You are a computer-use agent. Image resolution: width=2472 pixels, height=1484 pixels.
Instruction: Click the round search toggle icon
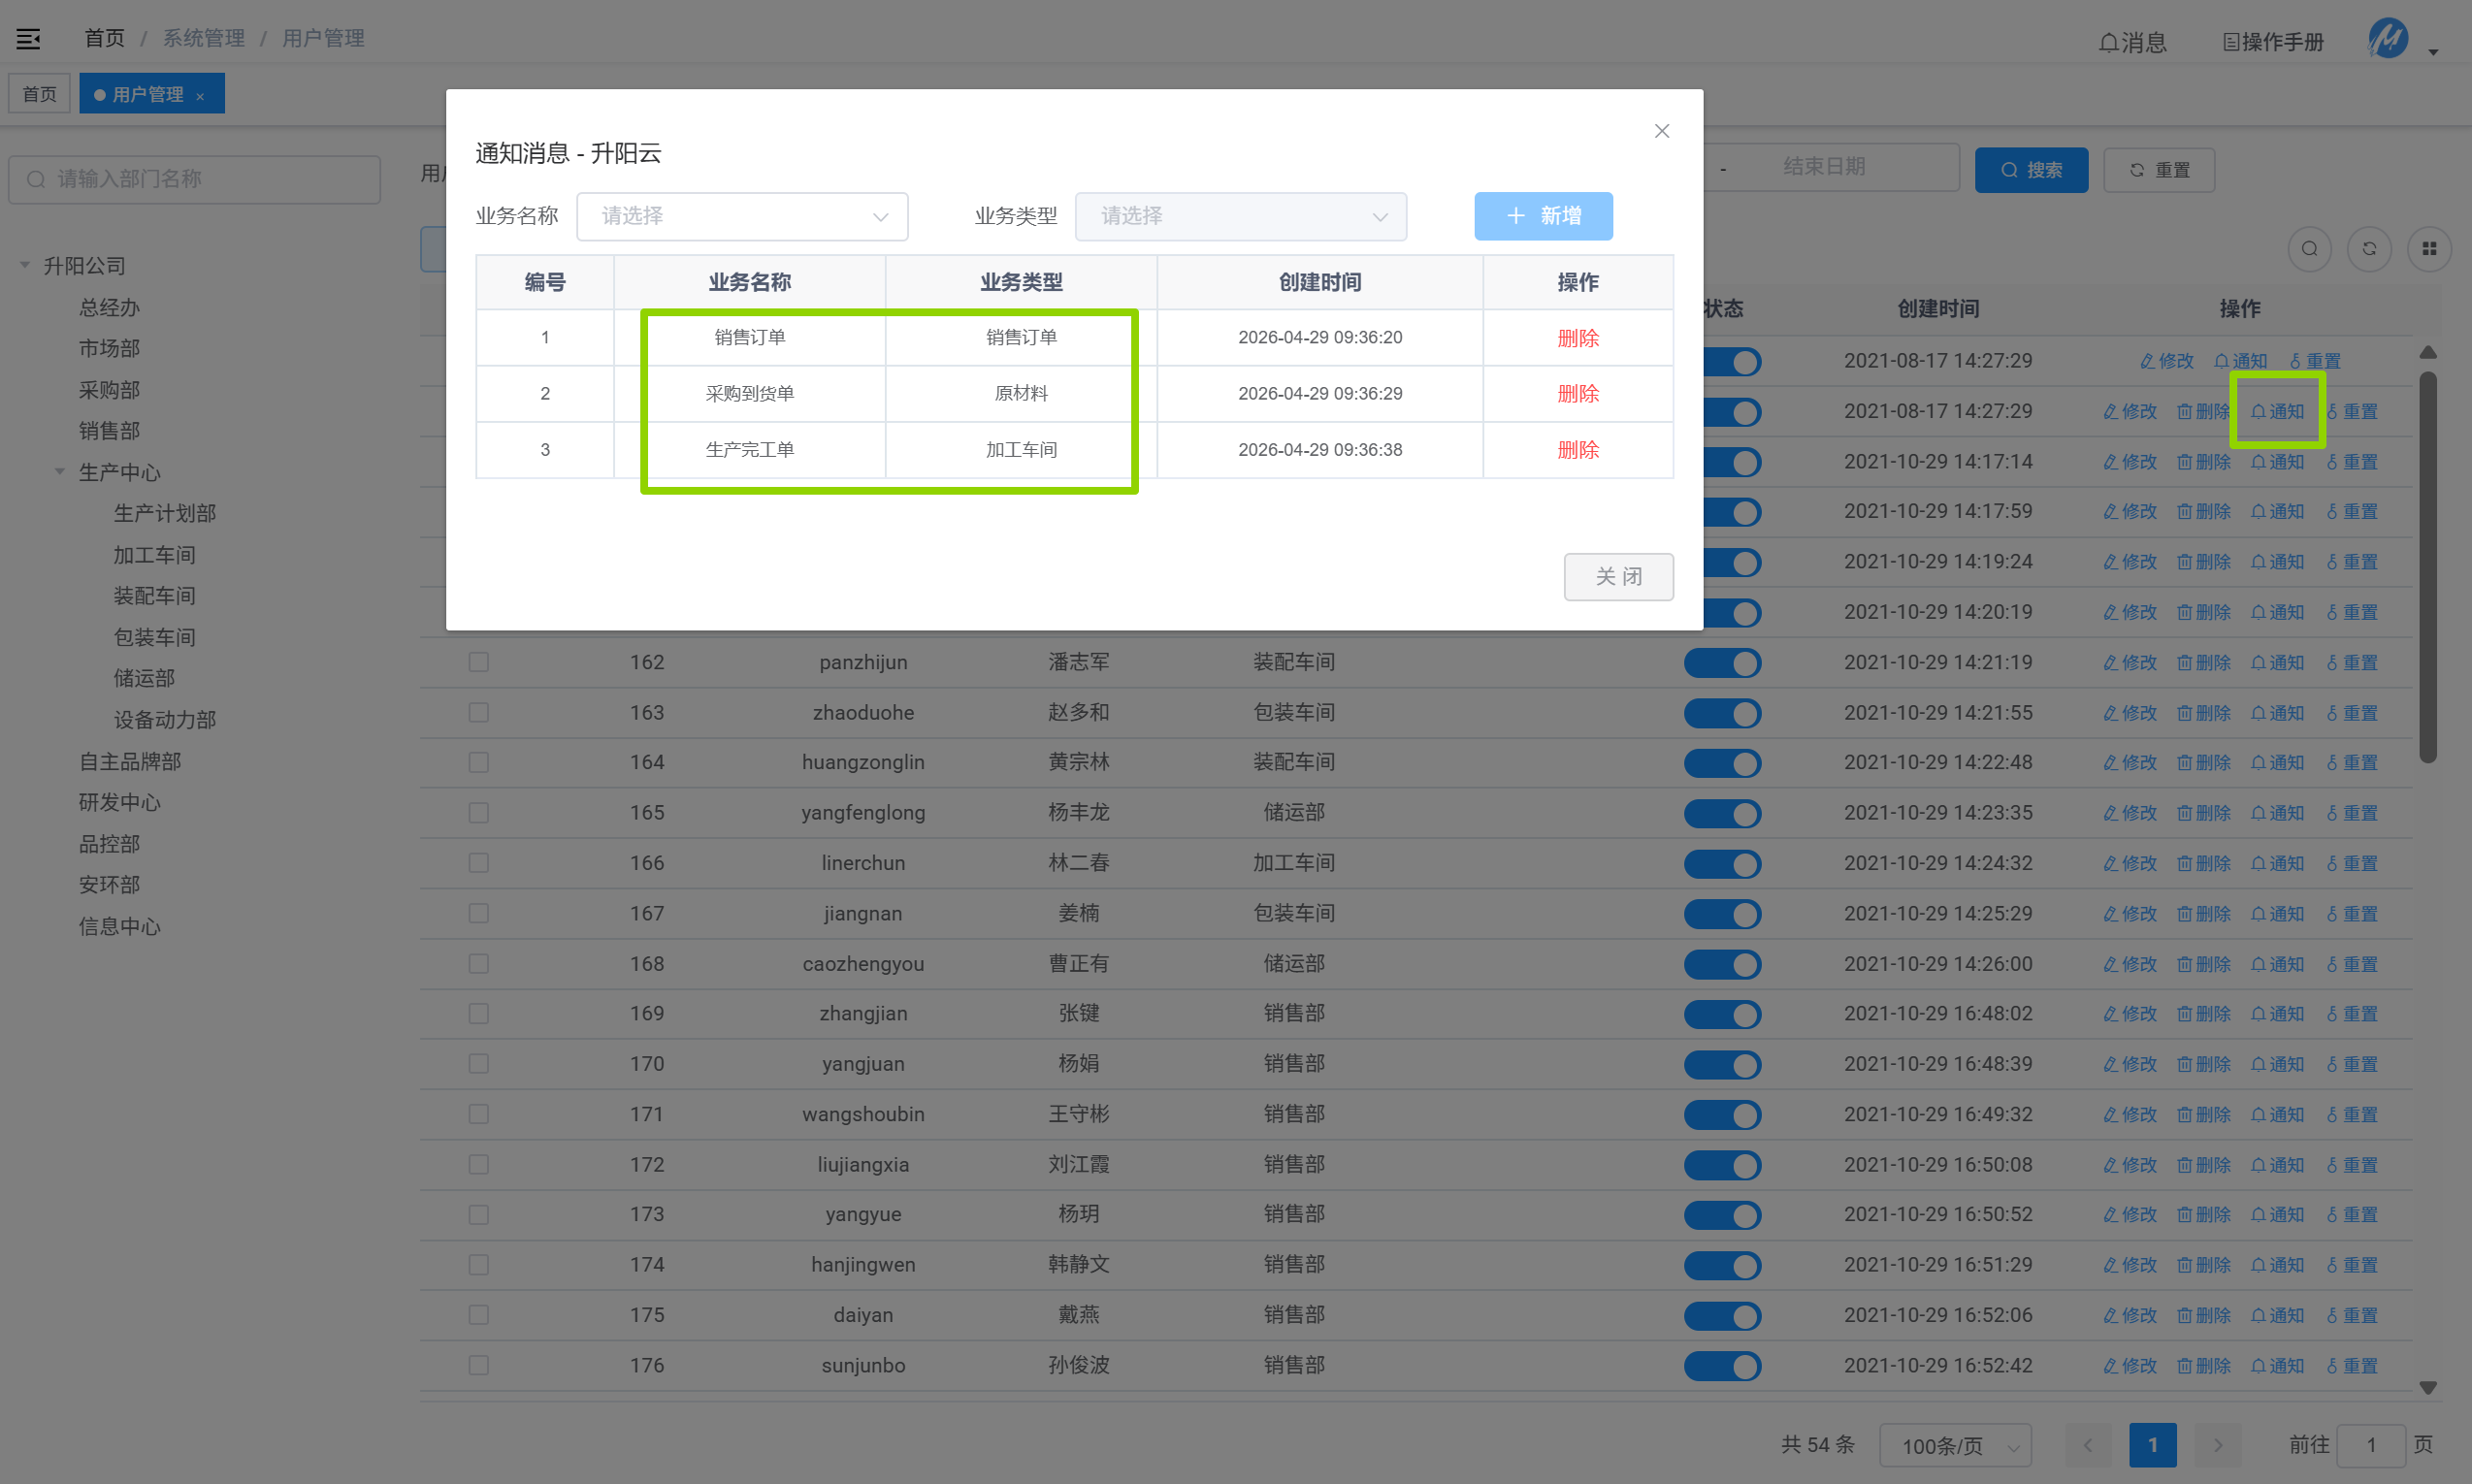2309,249
